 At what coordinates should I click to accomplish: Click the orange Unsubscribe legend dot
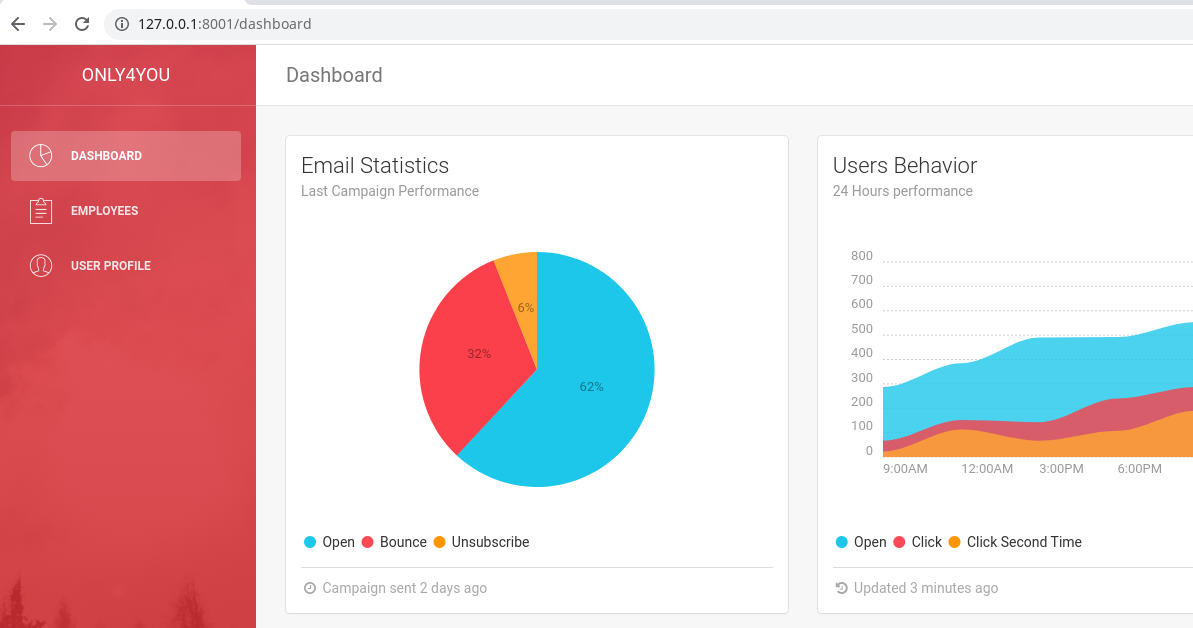tap(439, 542)
